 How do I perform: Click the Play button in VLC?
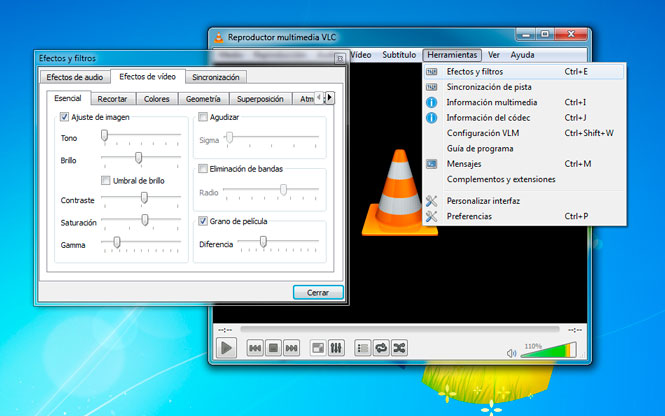pyautogui.click(x=226, y=348)
